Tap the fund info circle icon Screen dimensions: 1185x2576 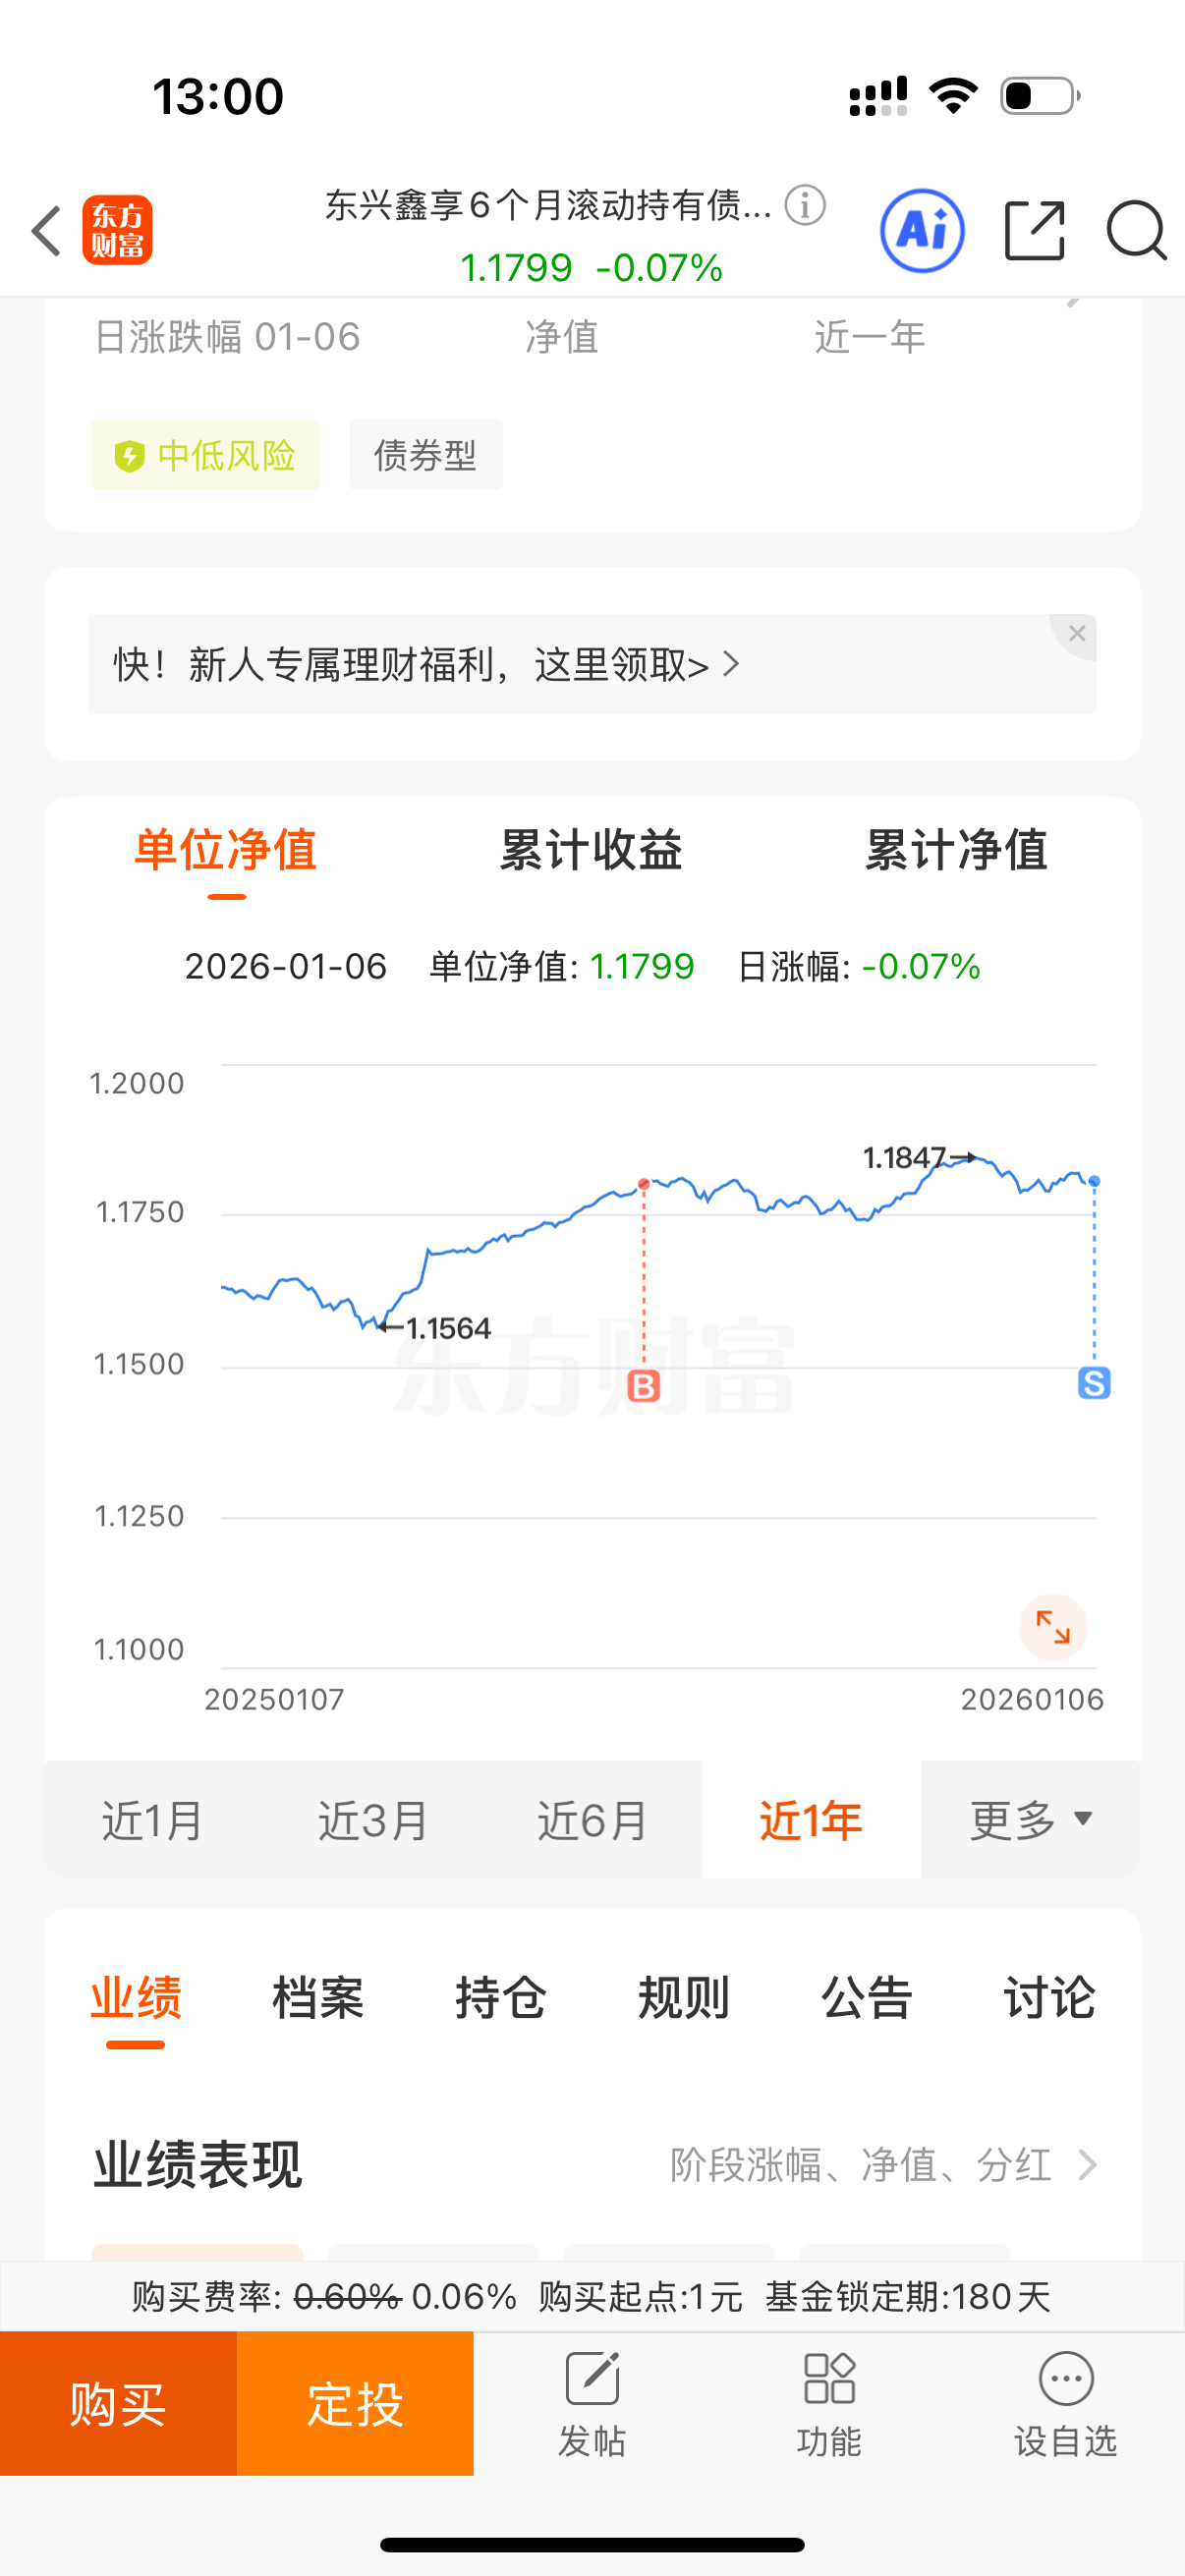tap(805, 205)
